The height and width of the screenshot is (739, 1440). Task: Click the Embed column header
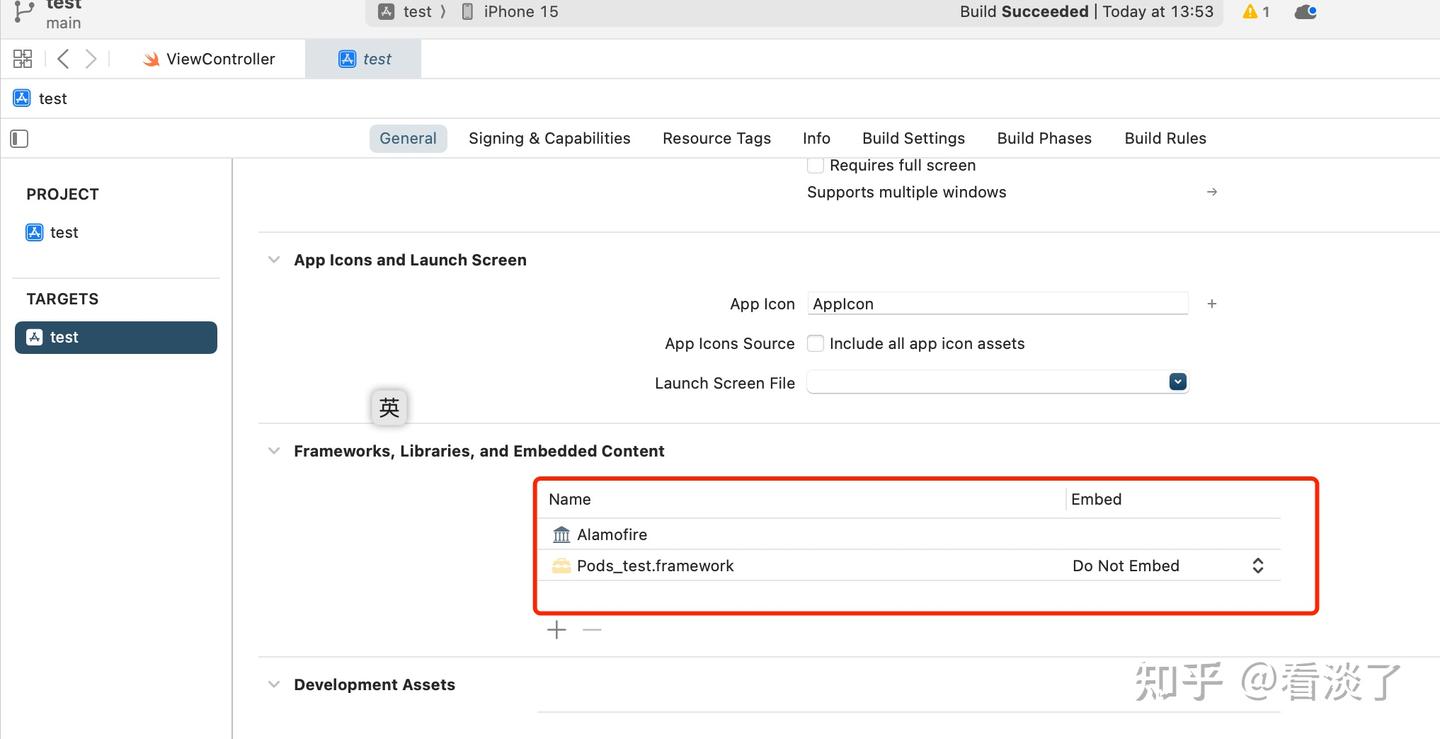pyautogui.click(x=1096, y=499)
